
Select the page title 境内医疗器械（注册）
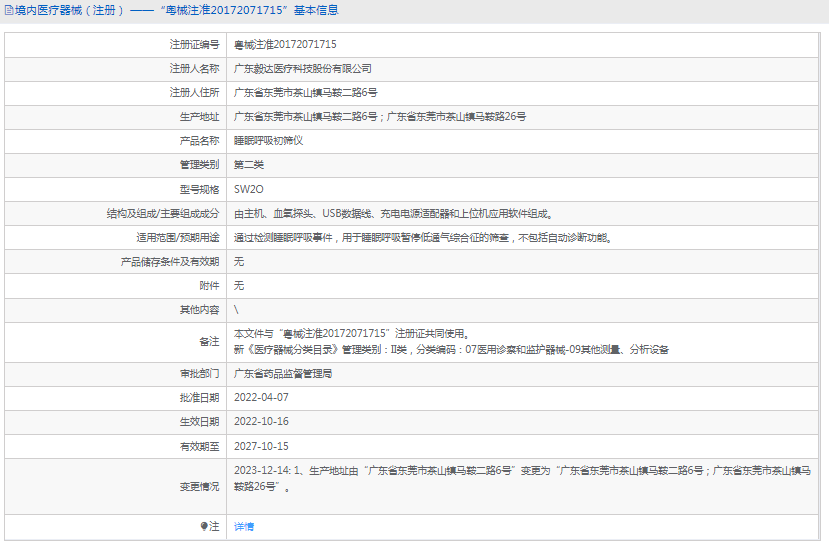70,10
